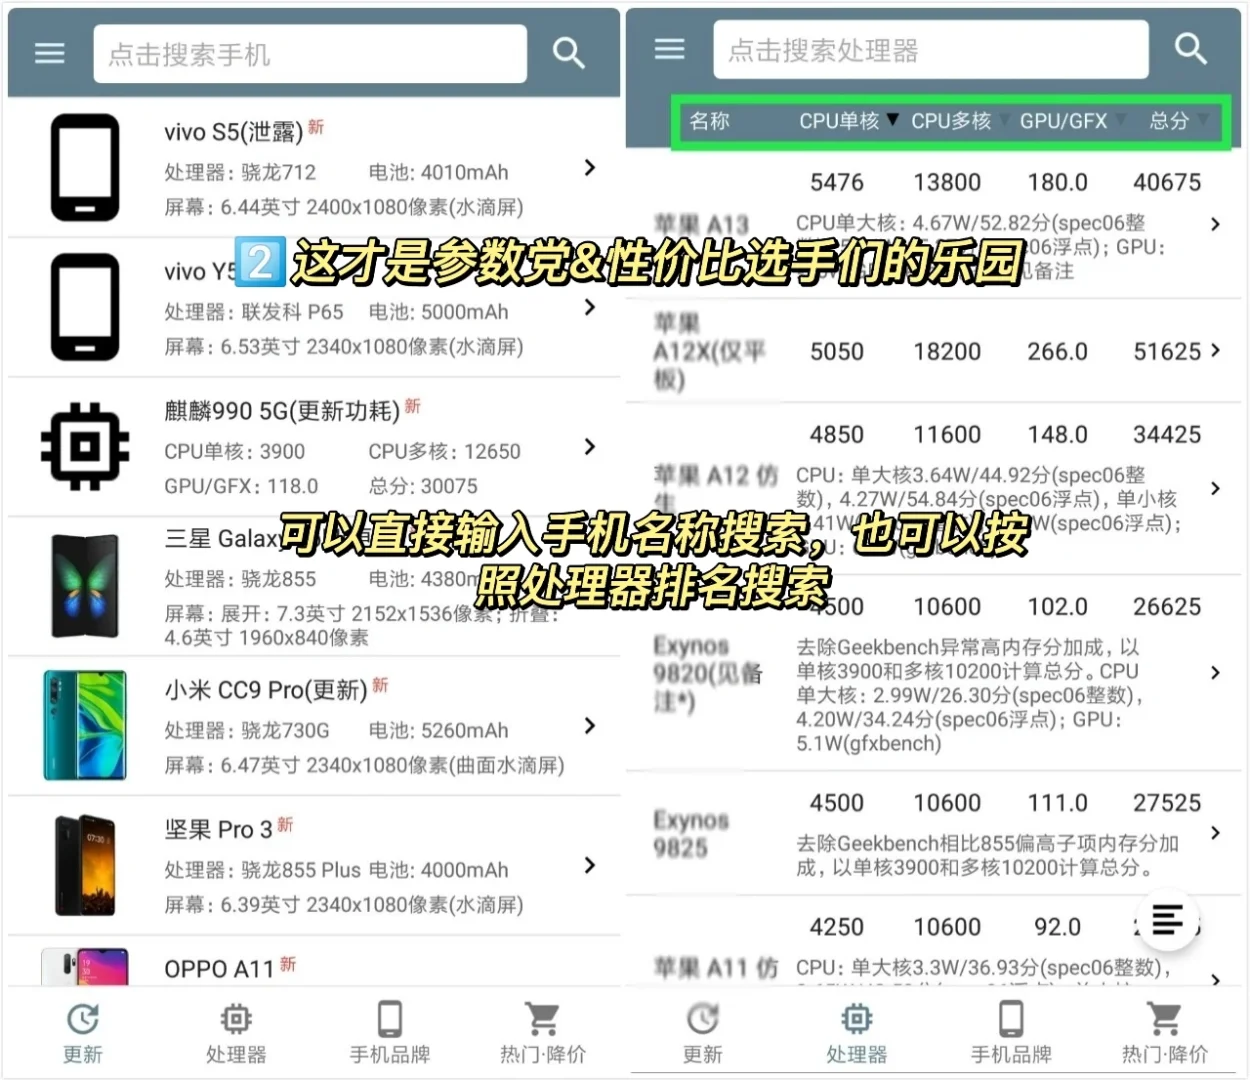
Task: Tap the floating filter button near Apple A11
Action: 1167,920
